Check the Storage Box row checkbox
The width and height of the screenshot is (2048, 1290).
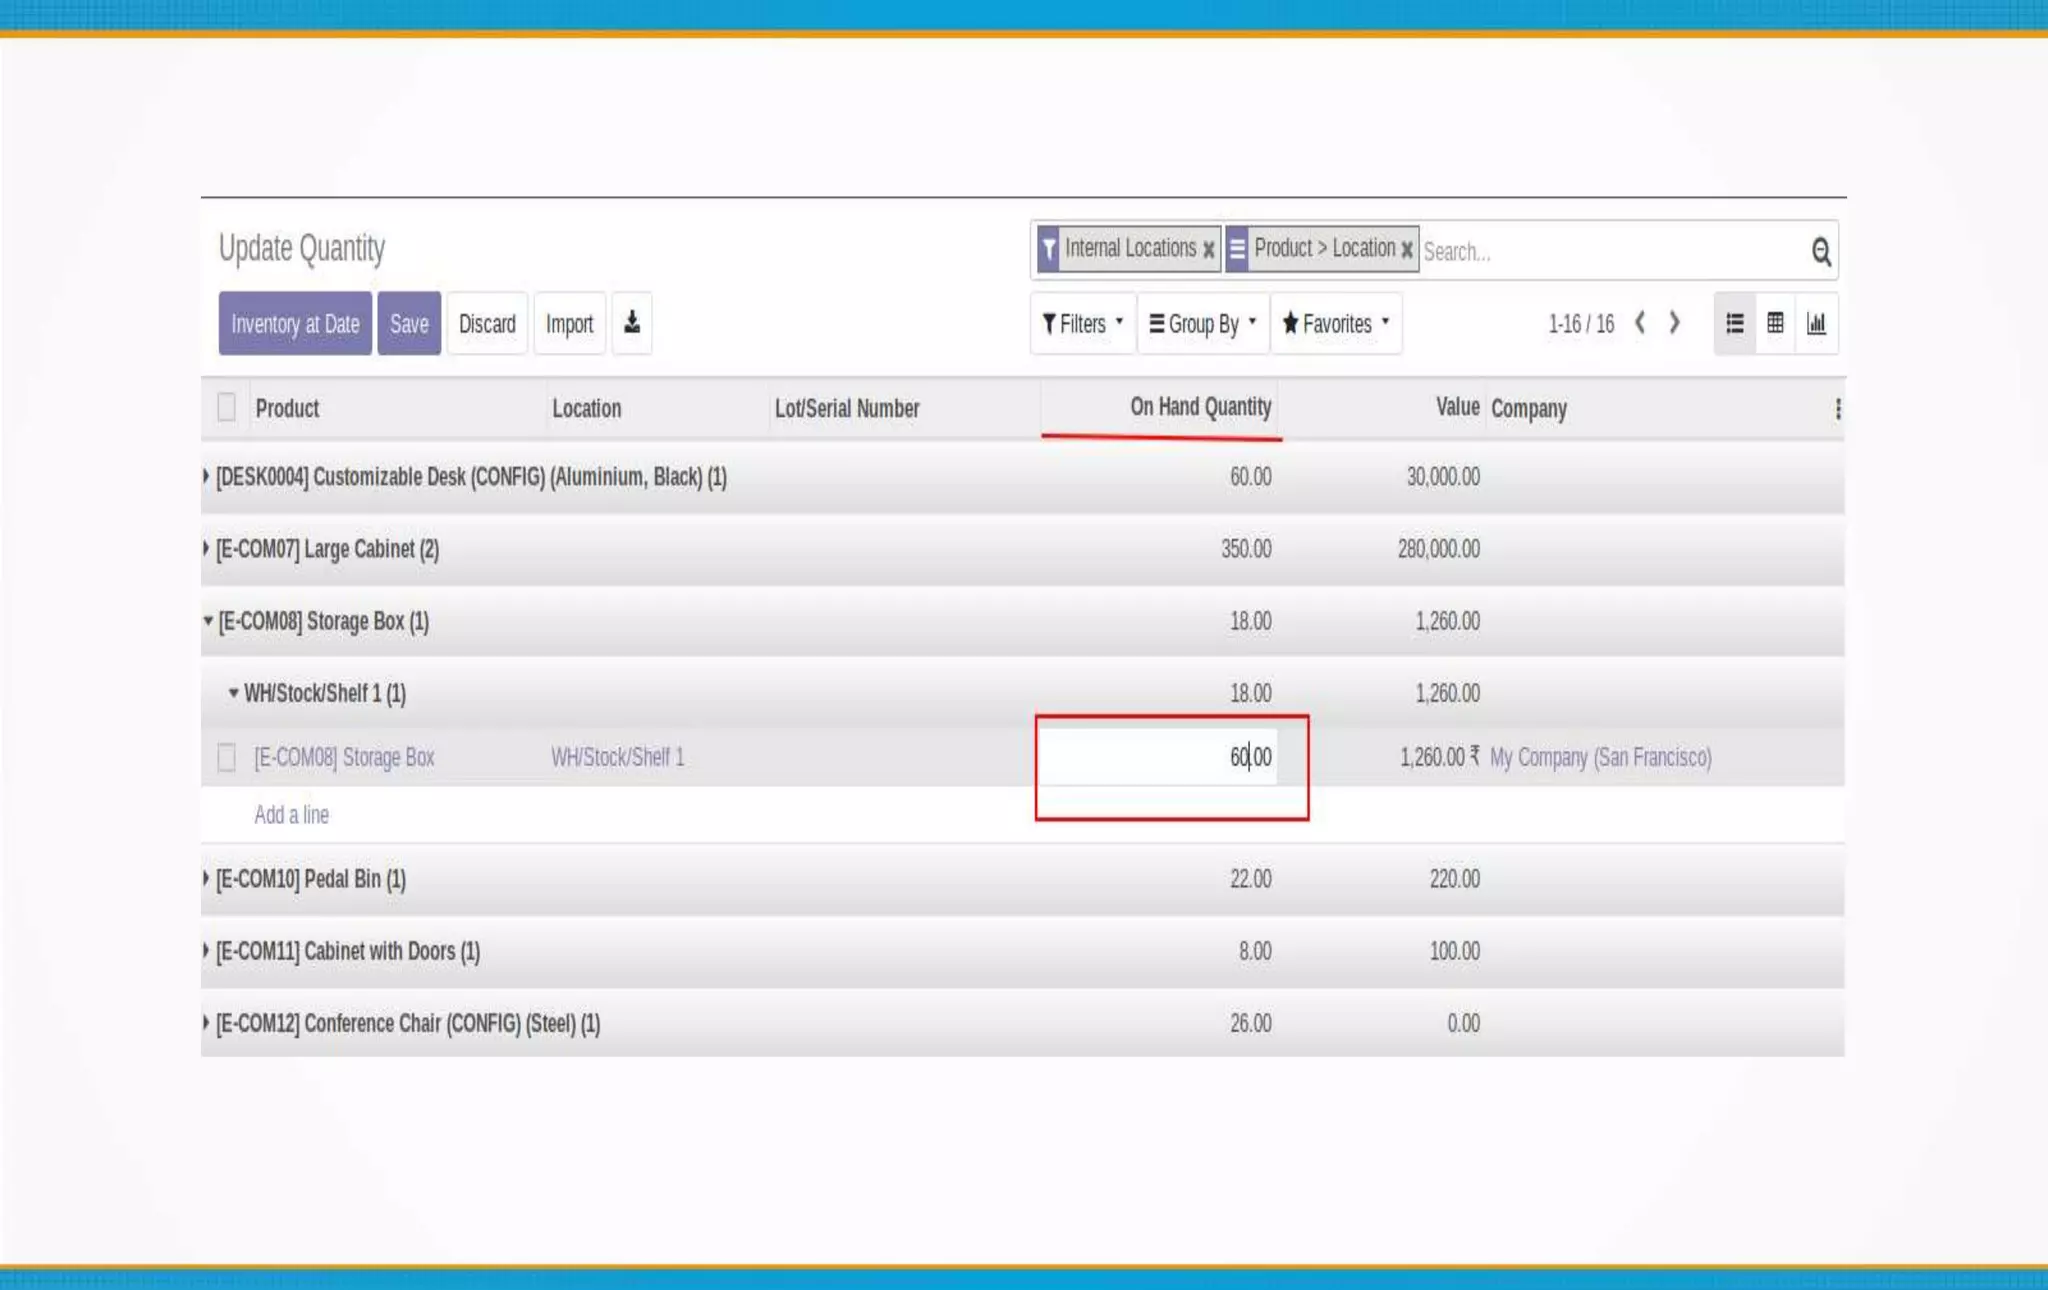227,757
